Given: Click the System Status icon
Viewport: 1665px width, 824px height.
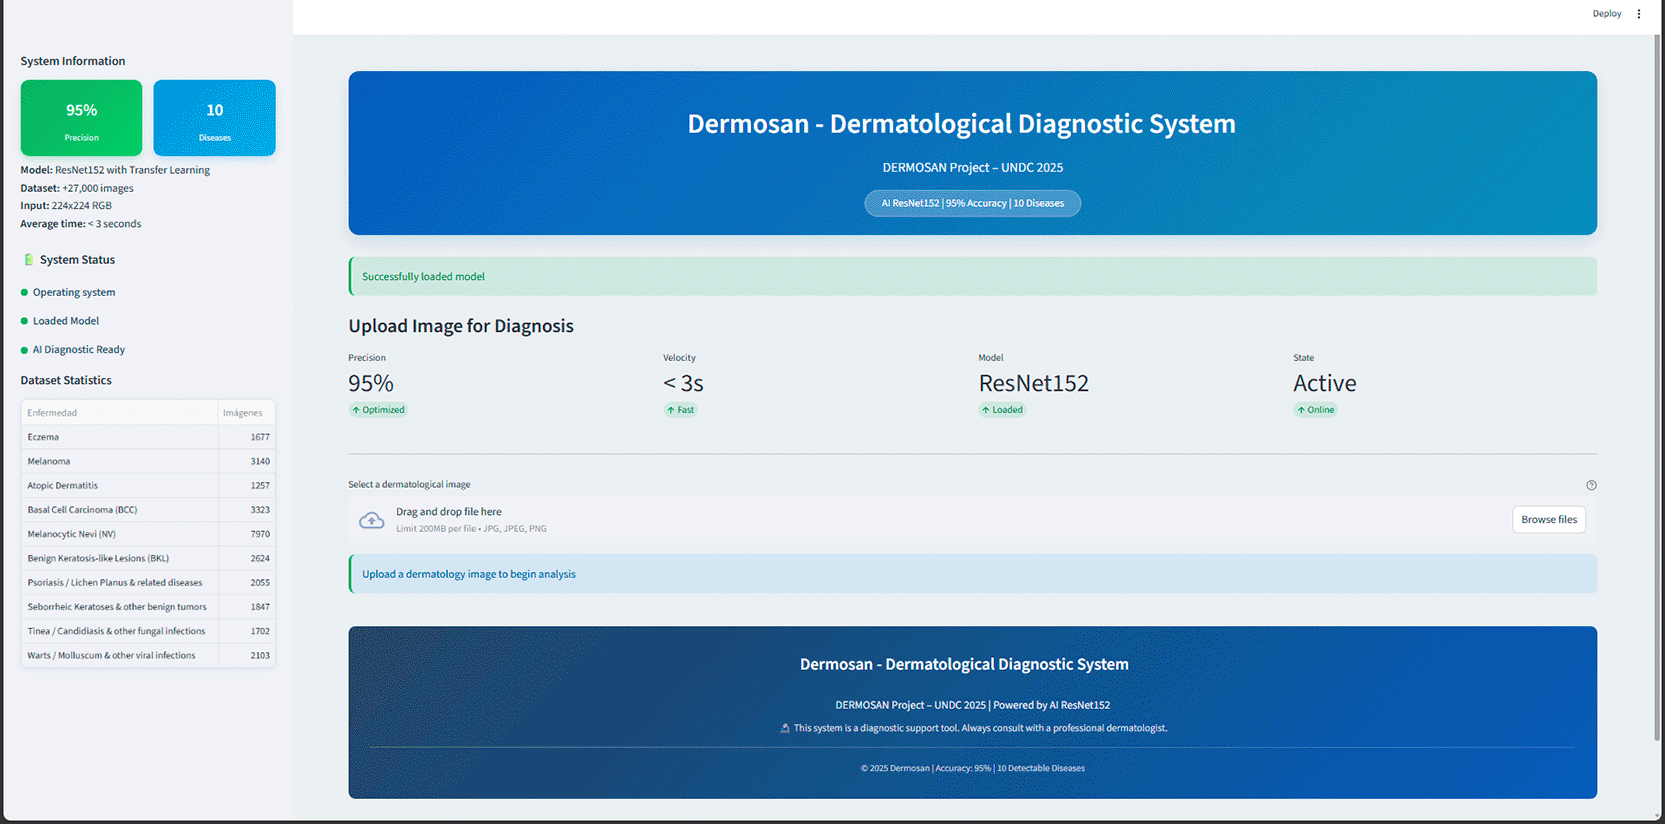Looking at the screenshot, I should pos(28,260).
